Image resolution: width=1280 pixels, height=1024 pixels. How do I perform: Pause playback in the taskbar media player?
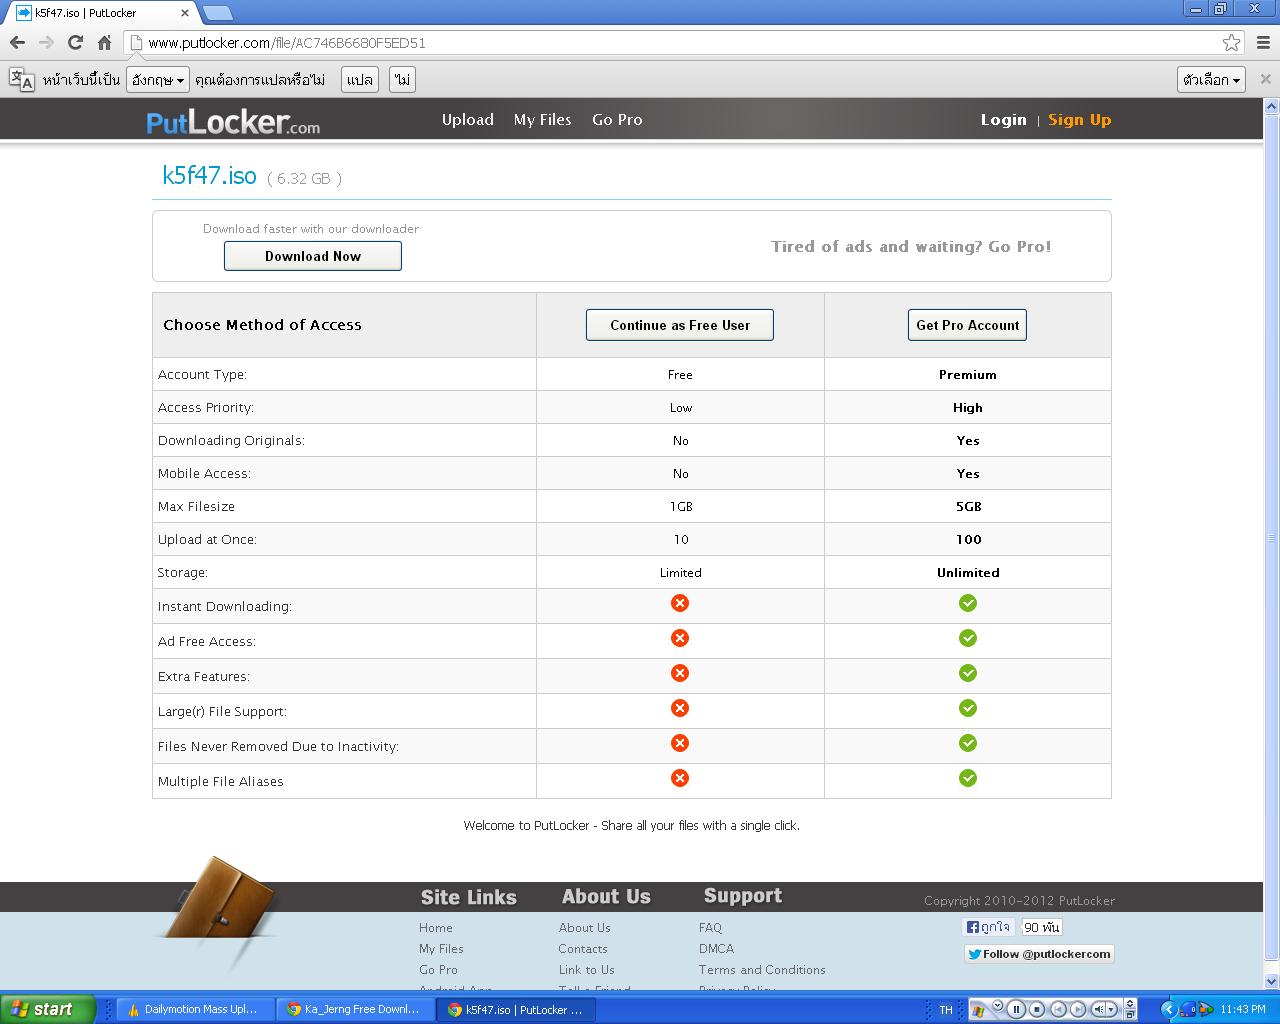coord(1016,1009)
